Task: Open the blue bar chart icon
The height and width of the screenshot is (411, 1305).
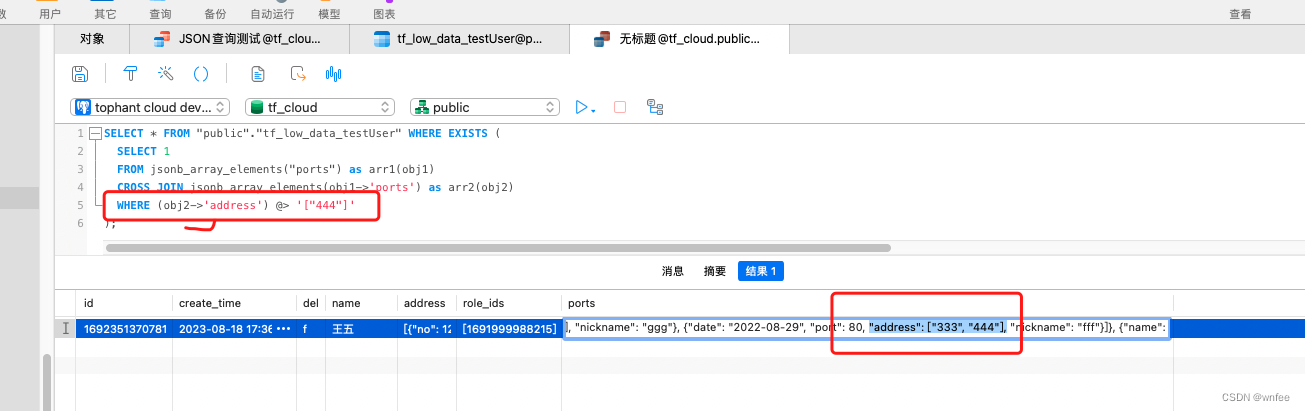Action: (334, 73)
